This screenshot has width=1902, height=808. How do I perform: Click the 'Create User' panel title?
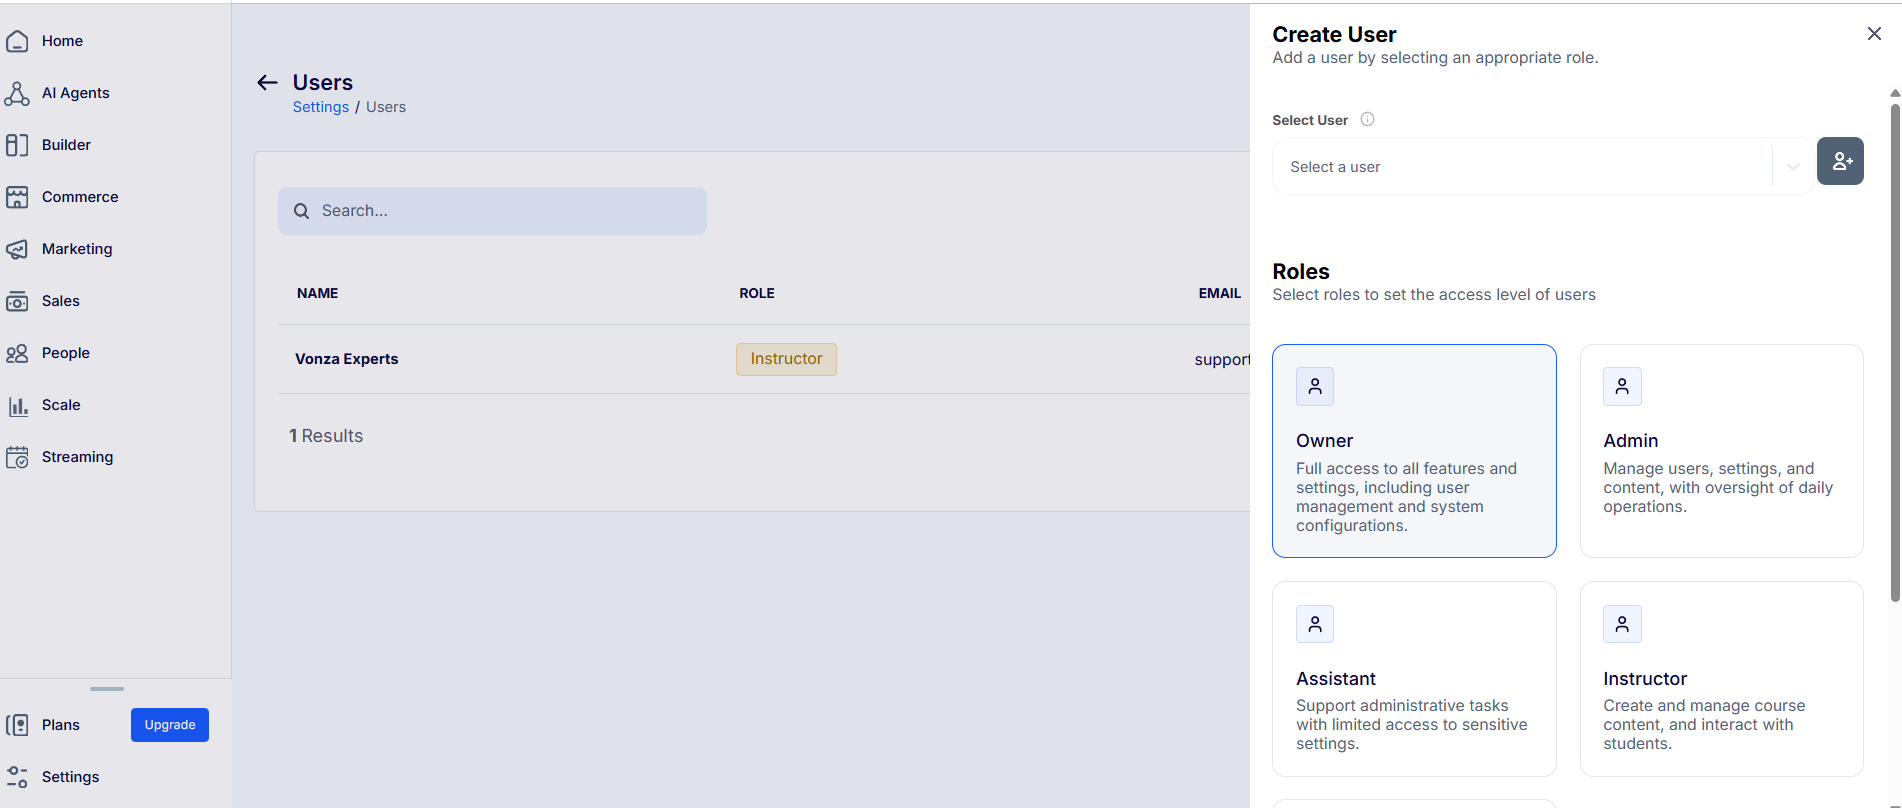click(x=1334, y=34)
